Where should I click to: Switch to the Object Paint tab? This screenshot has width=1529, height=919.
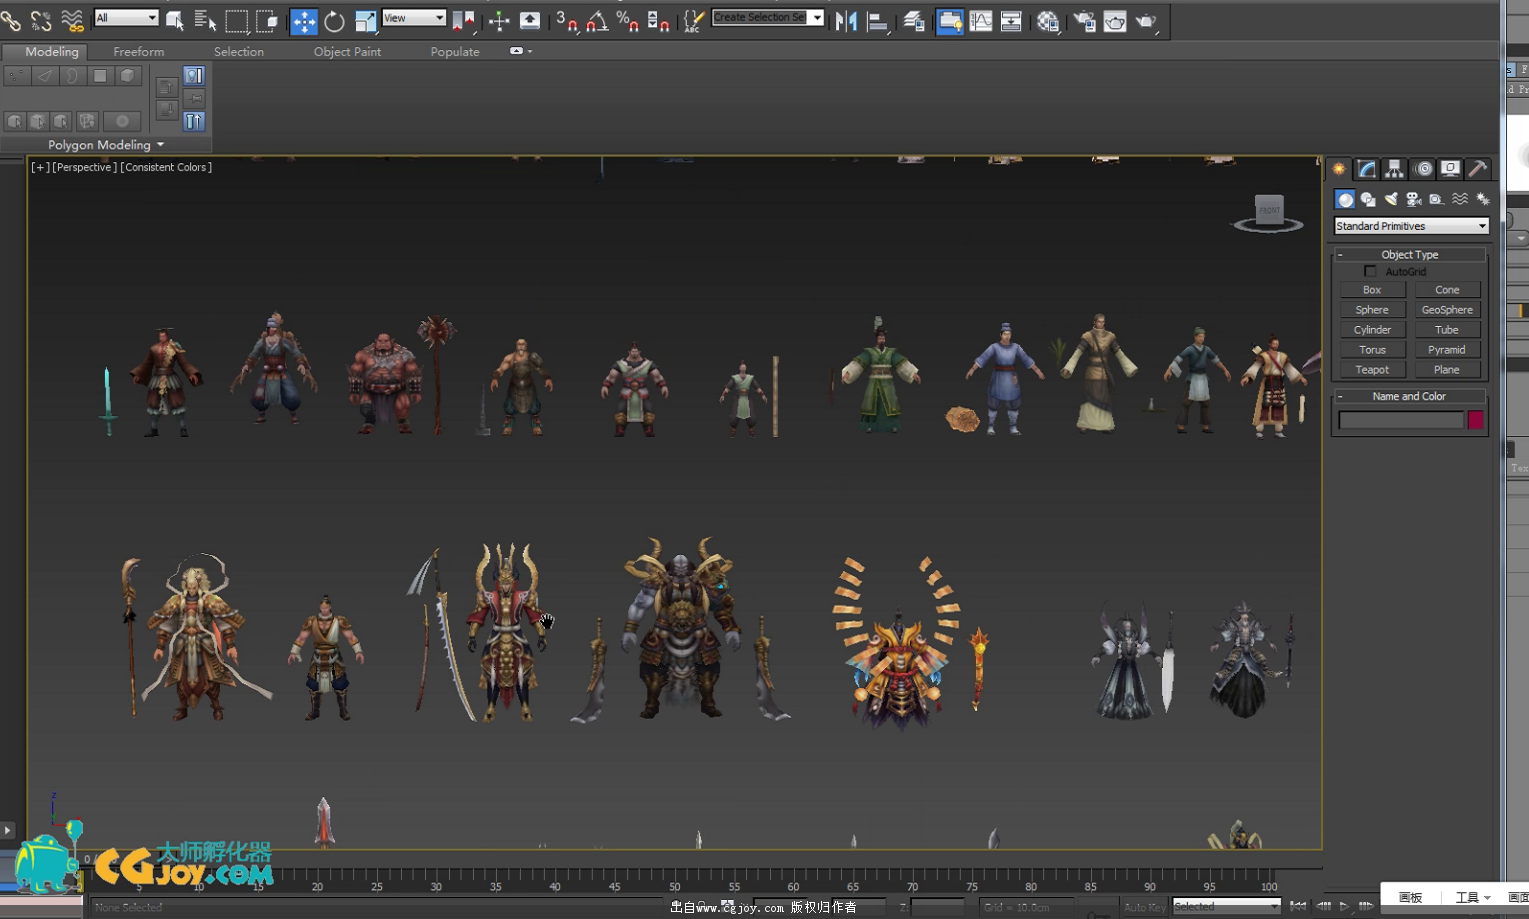[347, 51]
